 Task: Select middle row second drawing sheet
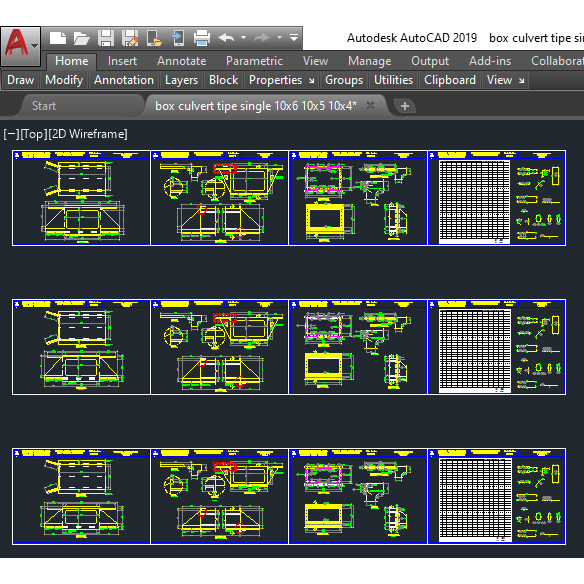[220, 347]
